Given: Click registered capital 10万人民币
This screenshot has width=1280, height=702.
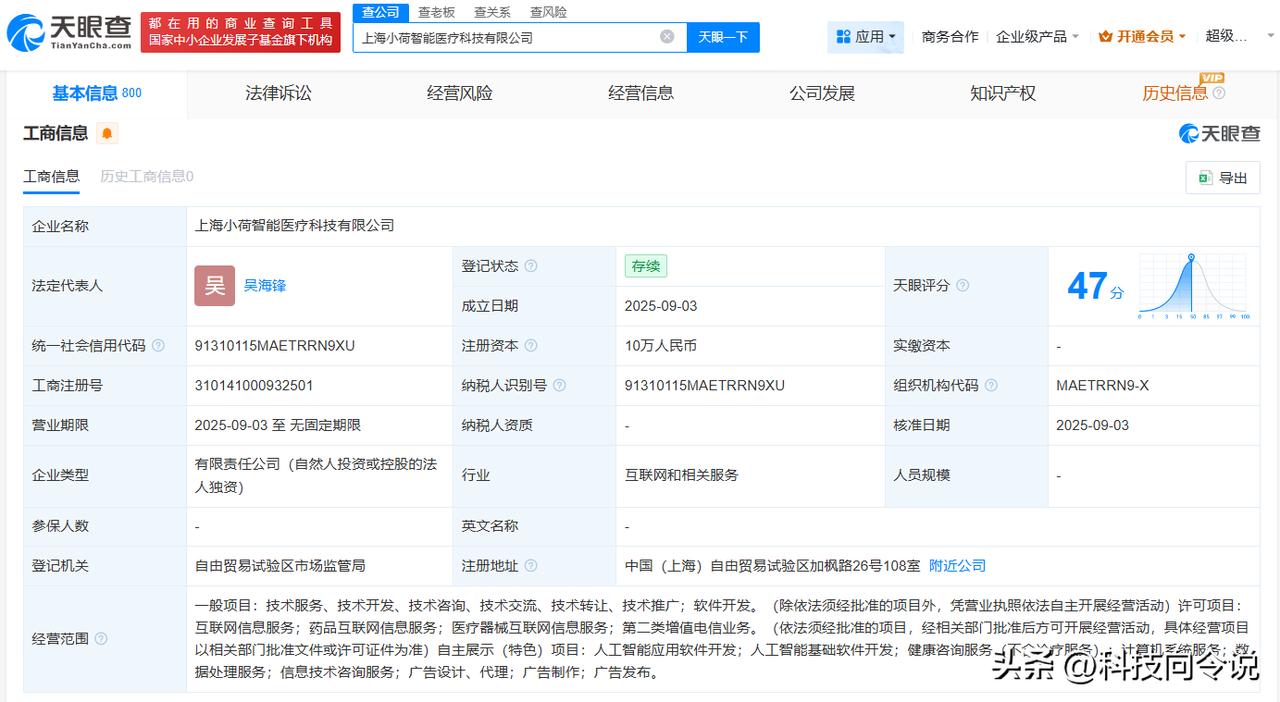Looking at the screenshot, I should coord(661,345).
